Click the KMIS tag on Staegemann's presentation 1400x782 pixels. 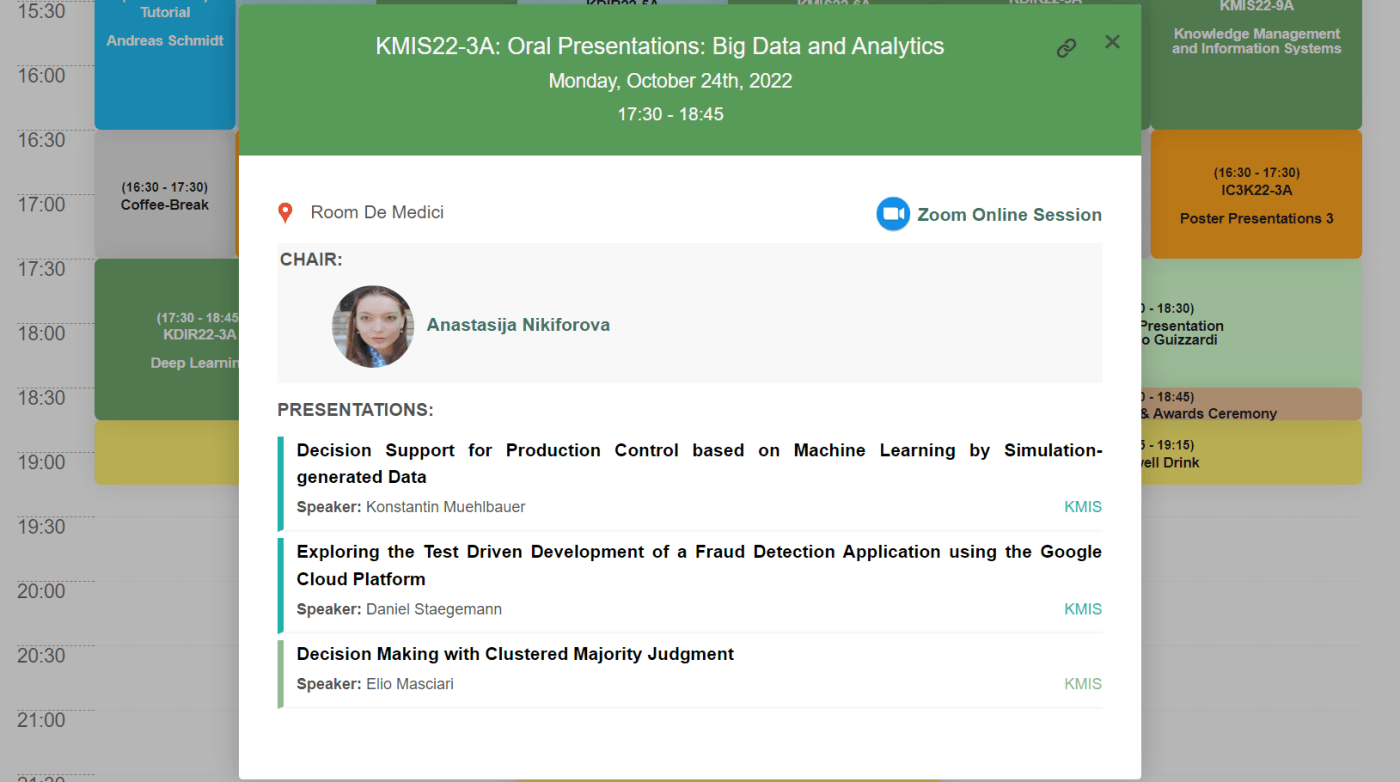coord(1082,609)
